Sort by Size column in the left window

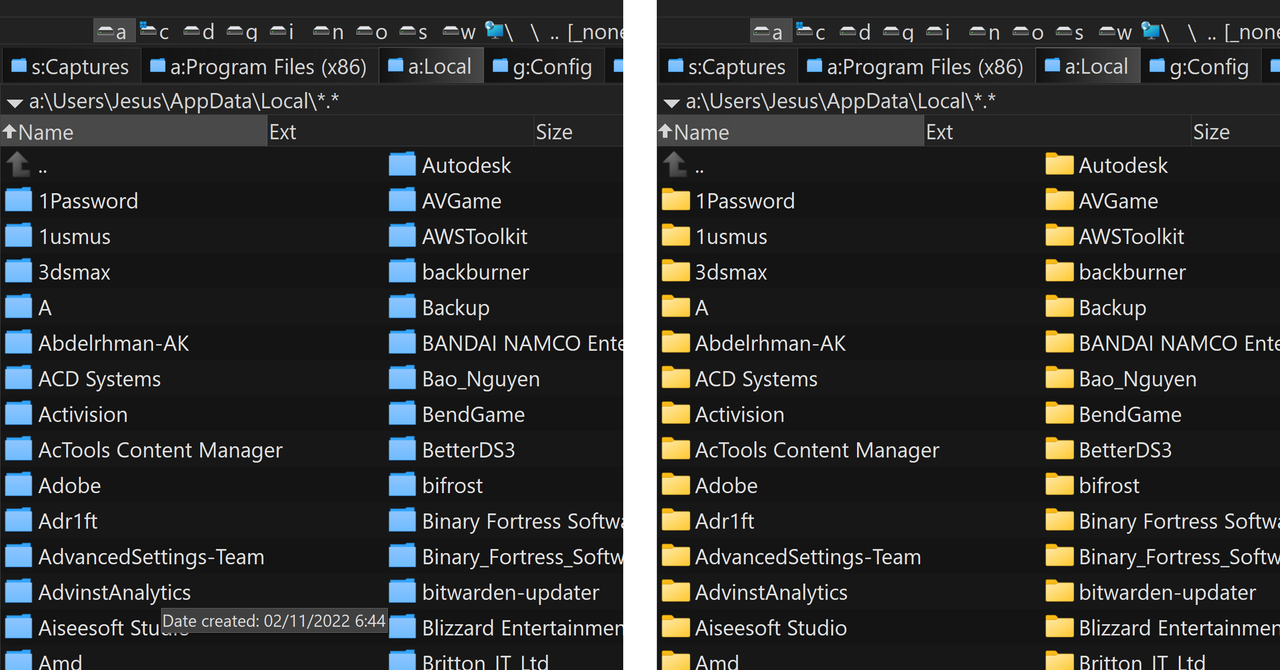tap(578, 132)
